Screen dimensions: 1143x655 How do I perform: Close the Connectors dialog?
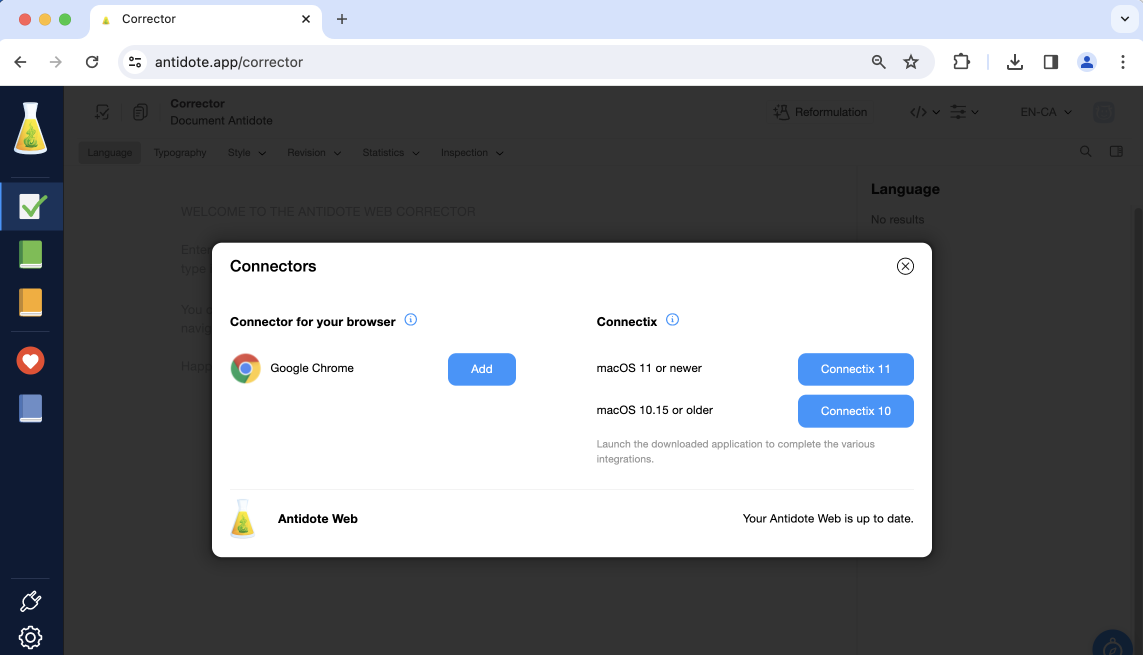point(905,266)
